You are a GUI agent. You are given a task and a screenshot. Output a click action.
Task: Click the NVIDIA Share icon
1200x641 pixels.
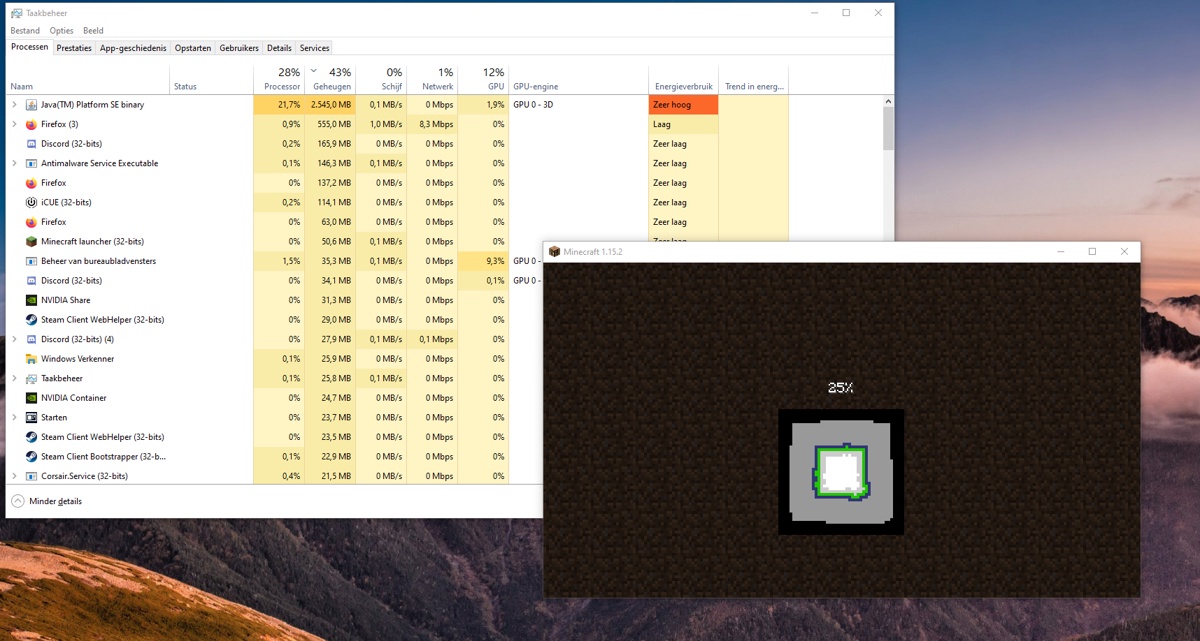(x=31, y=300)
